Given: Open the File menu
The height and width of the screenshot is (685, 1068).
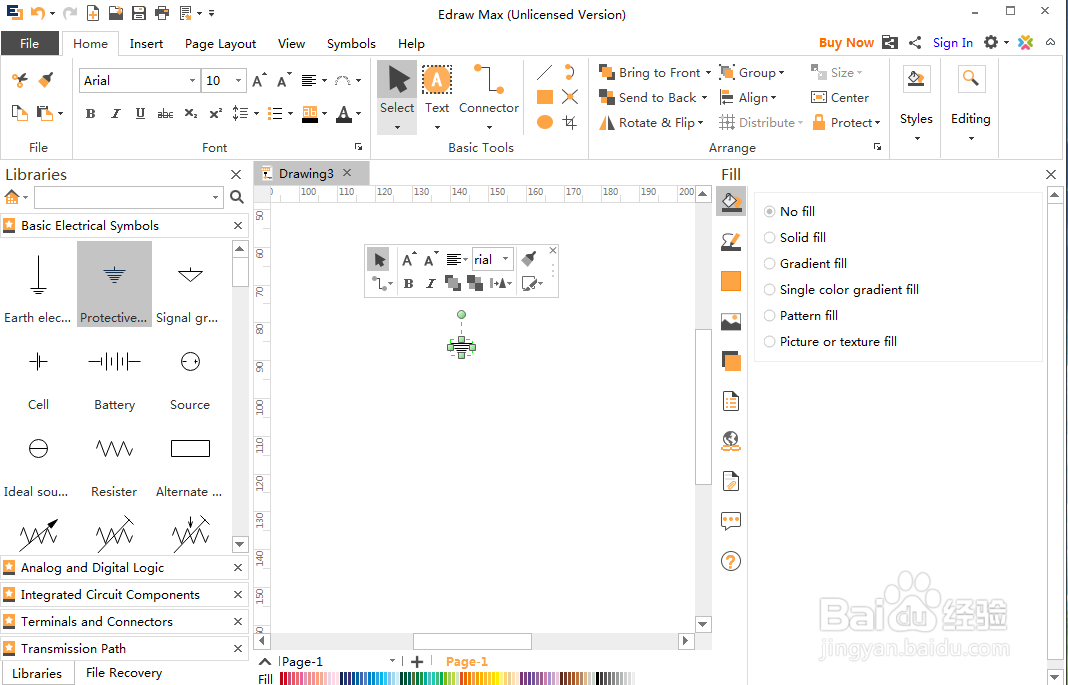Looking at the screenshot, I should point(29,43).
